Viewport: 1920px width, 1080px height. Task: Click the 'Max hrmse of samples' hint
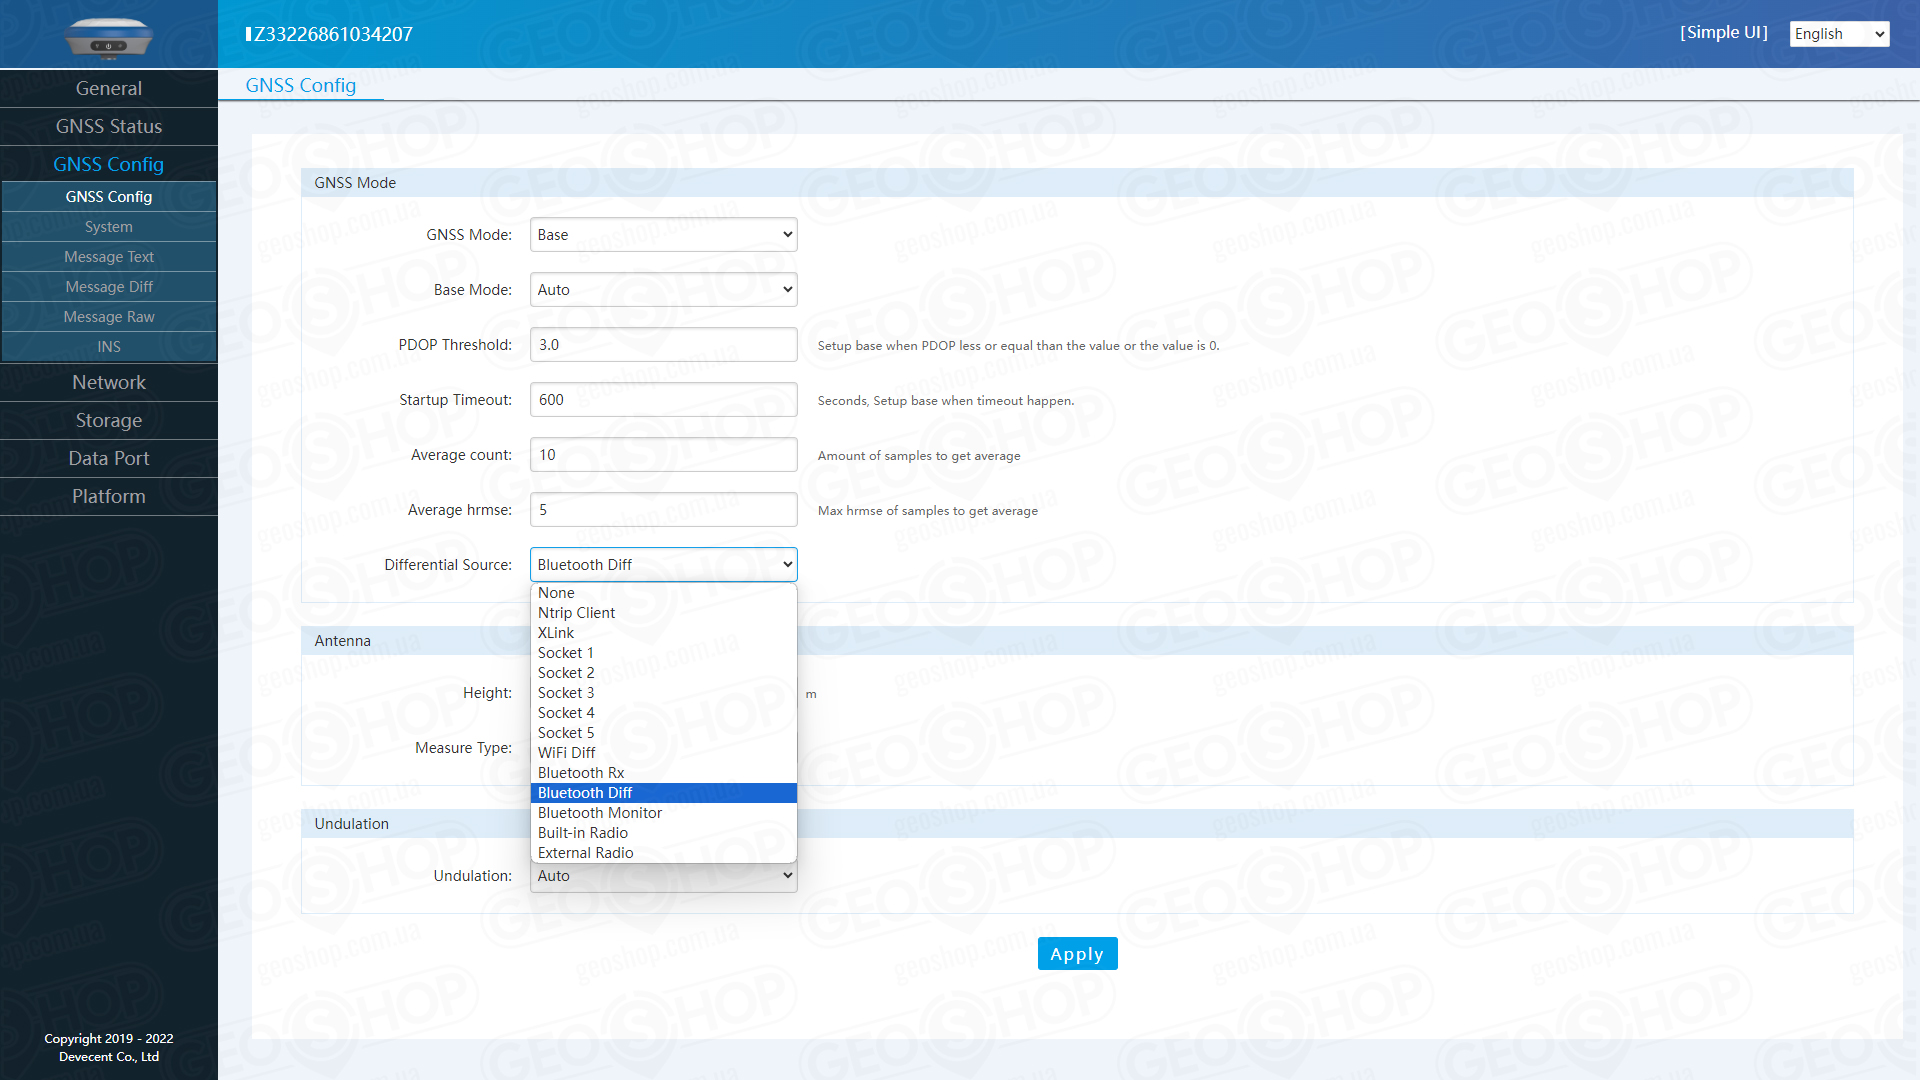point(927,511)
